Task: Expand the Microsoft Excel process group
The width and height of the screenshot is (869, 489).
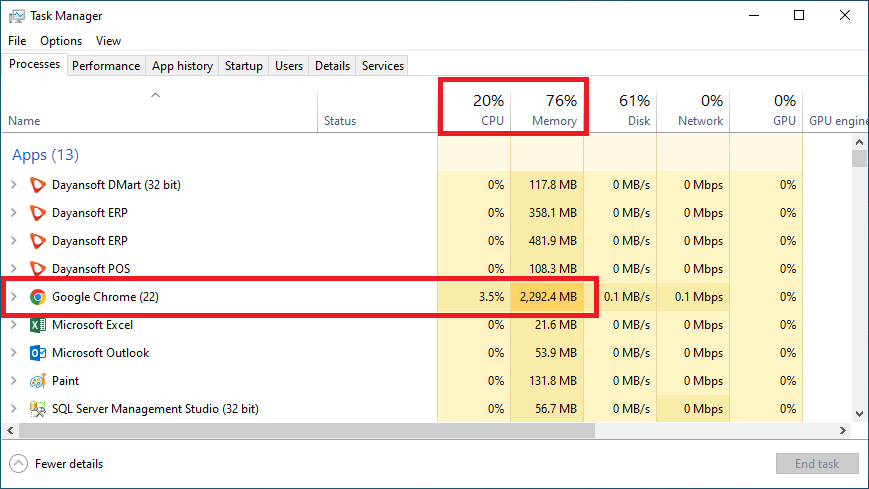Action: [x=14, y=325]
